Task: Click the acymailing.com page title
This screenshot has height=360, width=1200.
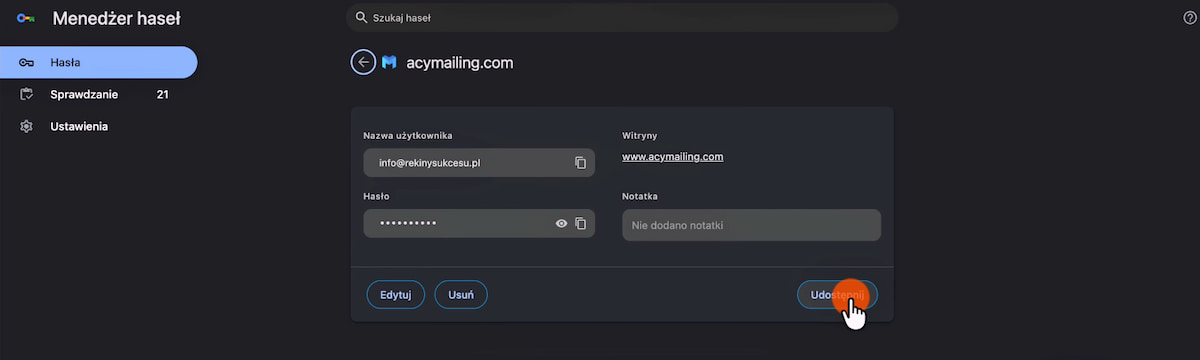Action: (460, 62)
